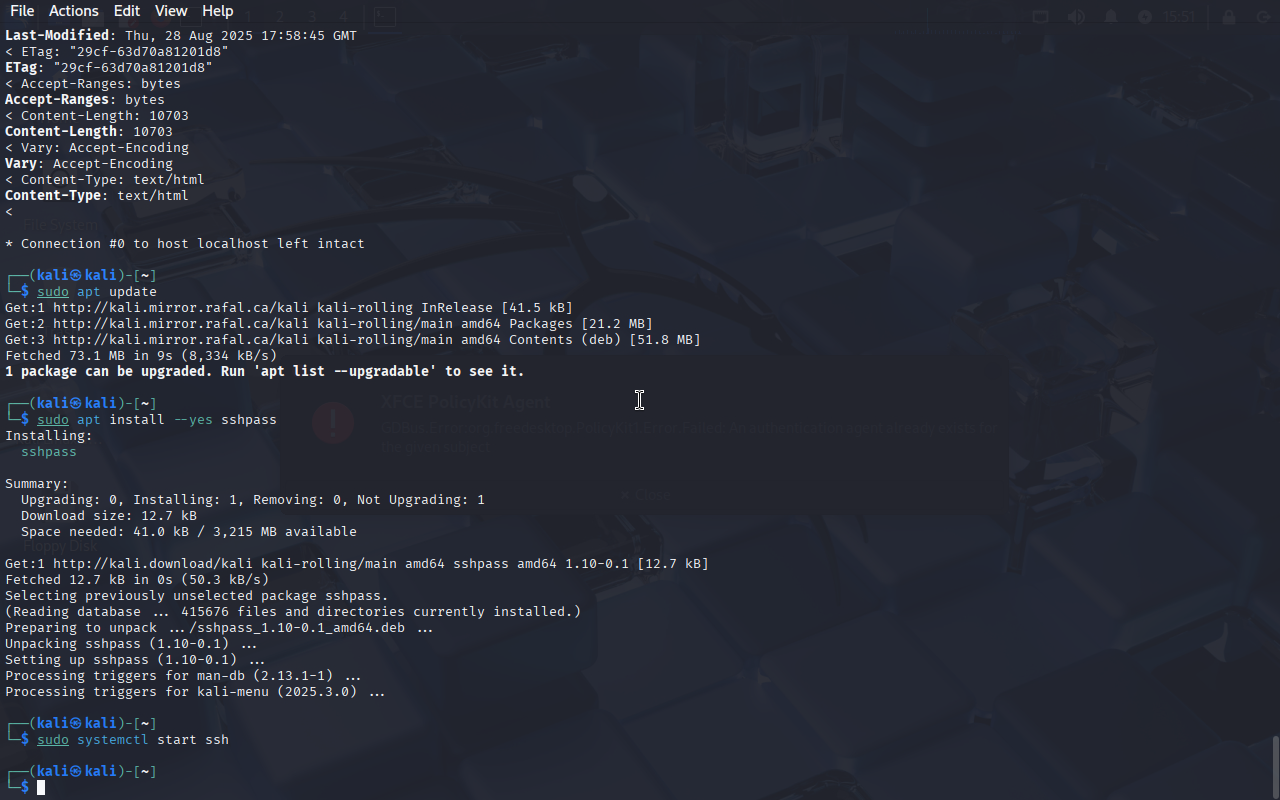Click the faint Close button of PolicyKit dialog
This screenshot has width=1280, height=800.
645,495
